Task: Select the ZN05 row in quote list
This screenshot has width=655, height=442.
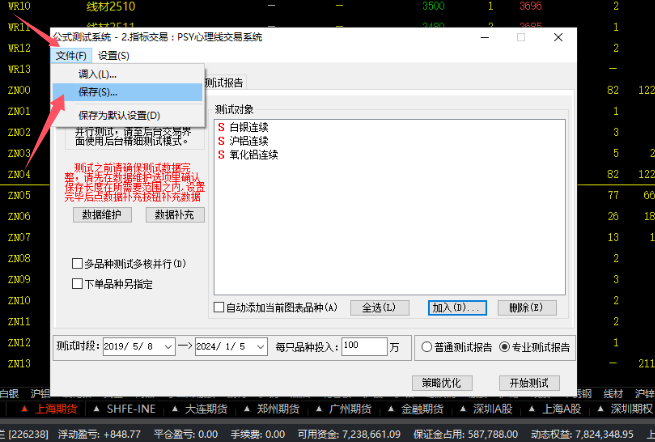Action: 19,195
